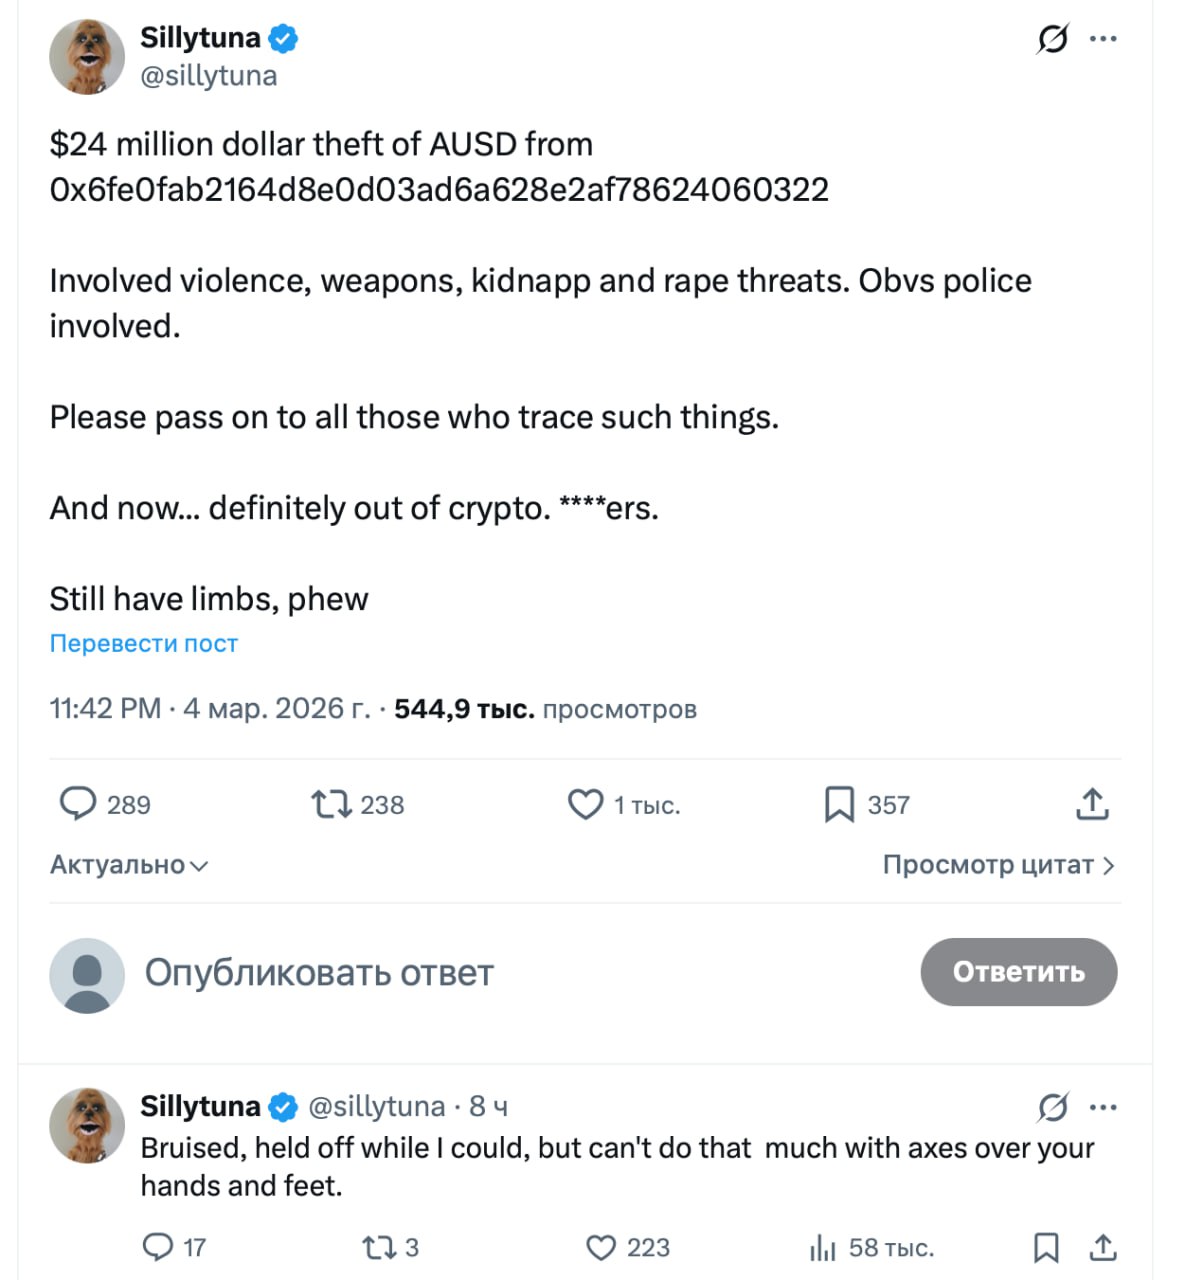The image size is (1203, 1280).
Task: Open Sillytuna profile avatar at top
Action: tap(87, 57)
